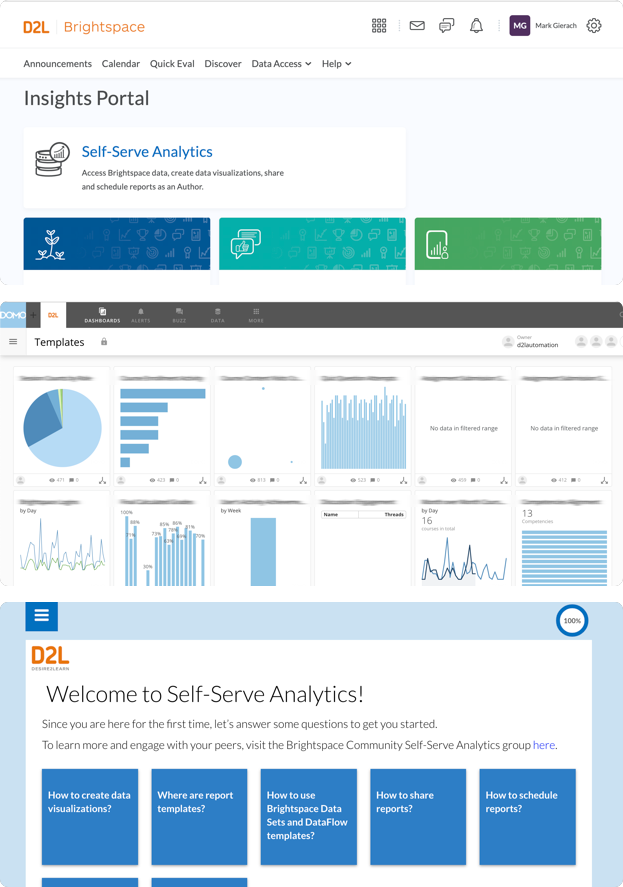Open the Buzz icon in the Domo toolbar

(180, 312)
